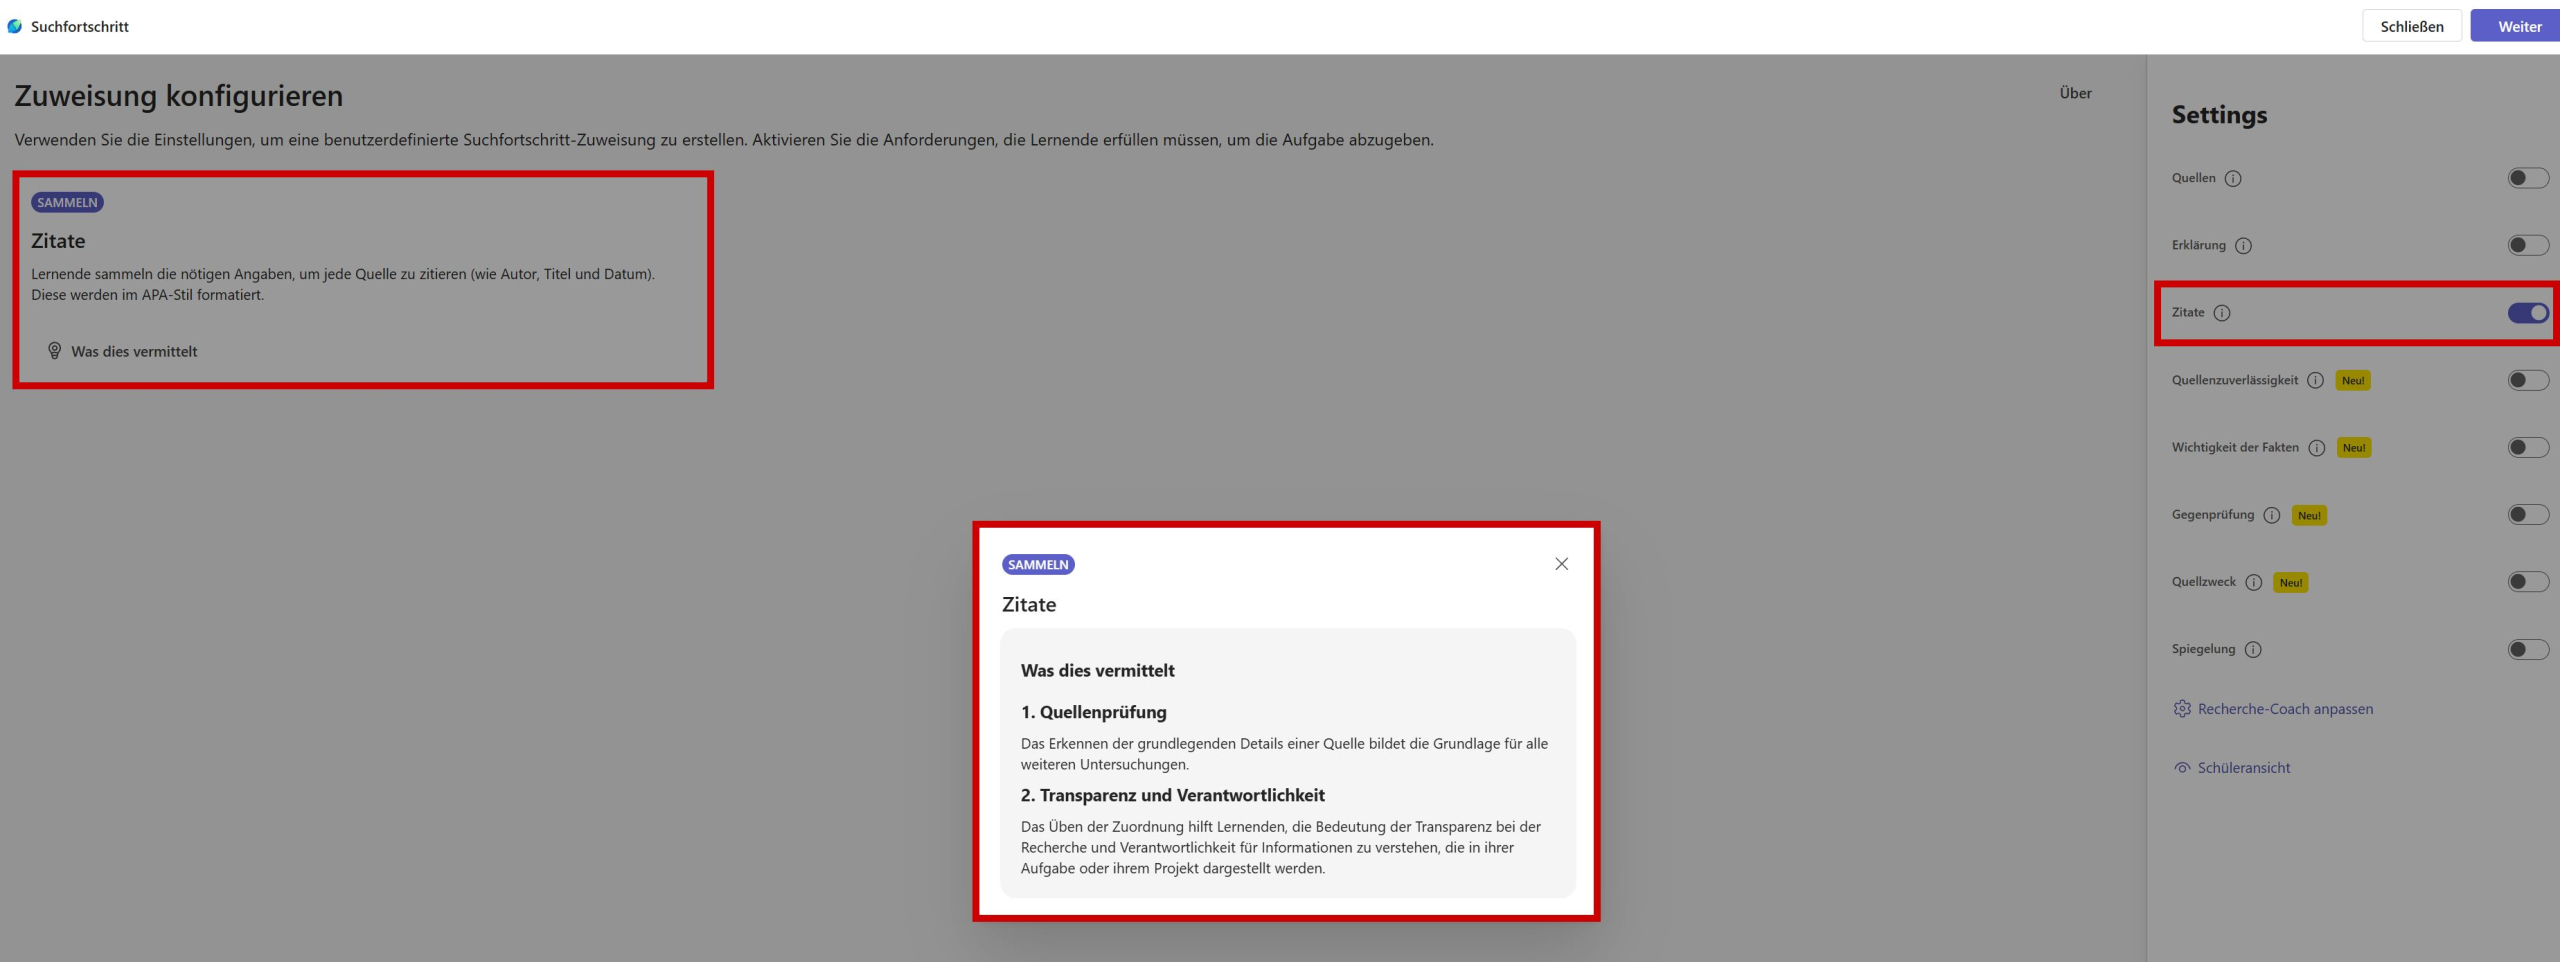Enable the Erklärung toggle switch
The height and width of the screenshot is (962, 2560).
[2527, 246]
